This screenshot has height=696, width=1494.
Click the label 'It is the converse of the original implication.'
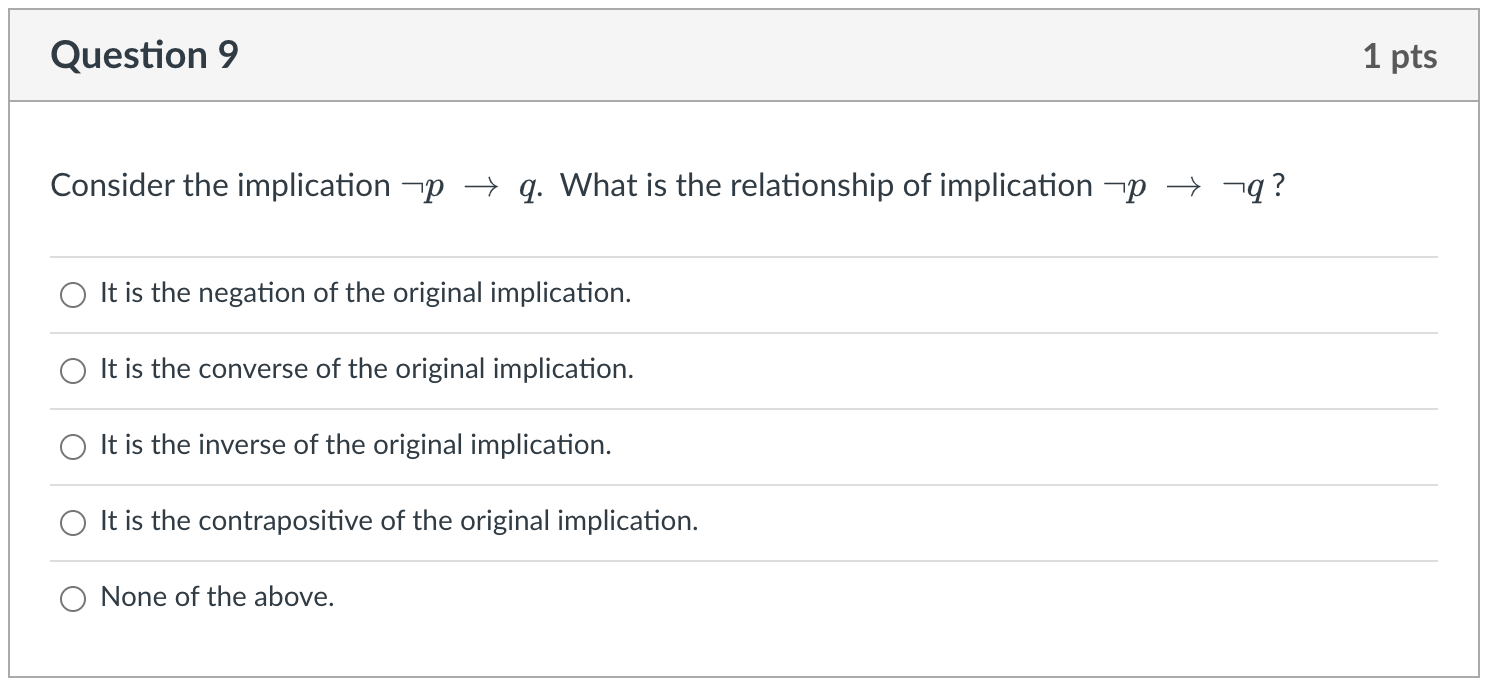[x=366, y=369]
